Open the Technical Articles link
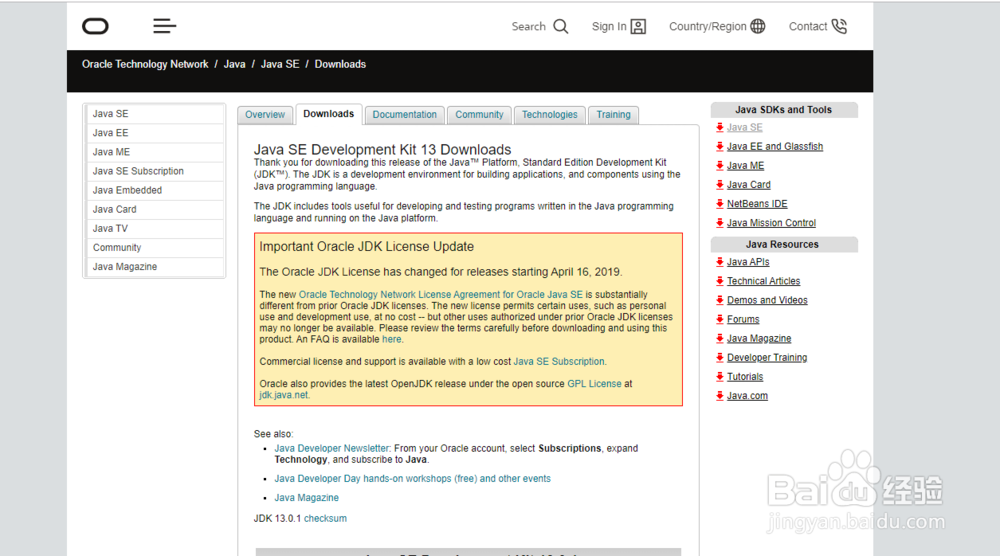 tap(763, 281)
